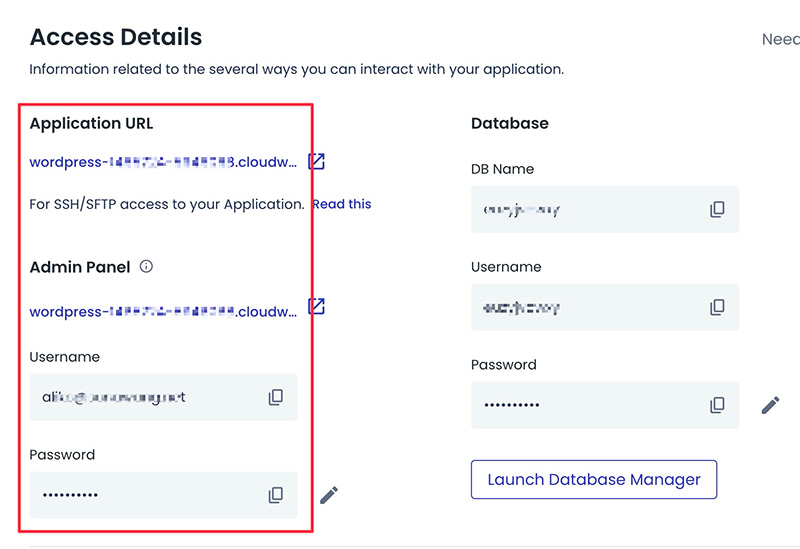Open the 'Read this' SSH/SFTP link
The width and height of the screenshot is (800, 549).
(x=342, y=204)
